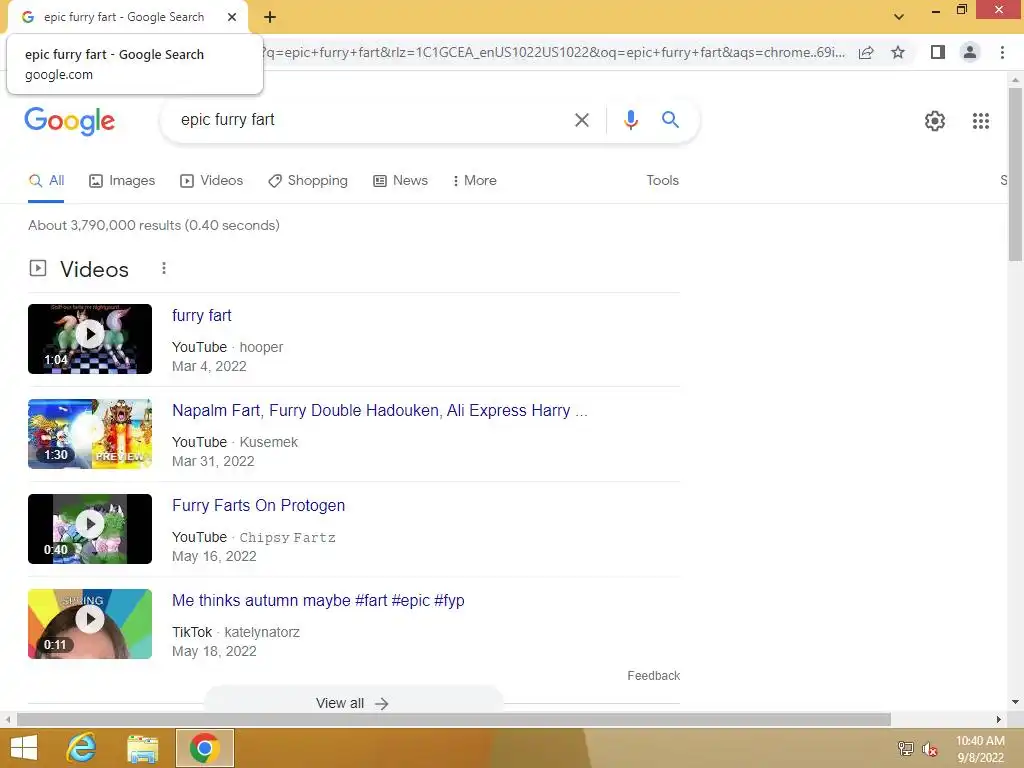
Task: Click 'Mar 4, 2022' date text
Action: (209, 366)
